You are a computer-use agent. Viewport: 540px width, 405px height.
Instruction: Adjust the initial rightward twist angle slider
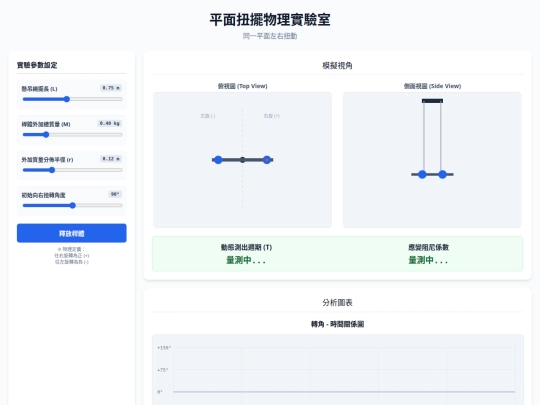(72, 206)
